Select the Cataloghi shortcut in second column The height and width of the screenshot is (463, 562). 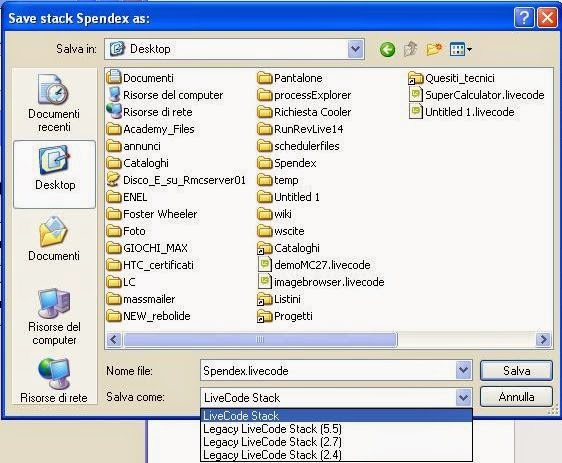(x=289, y=248)
